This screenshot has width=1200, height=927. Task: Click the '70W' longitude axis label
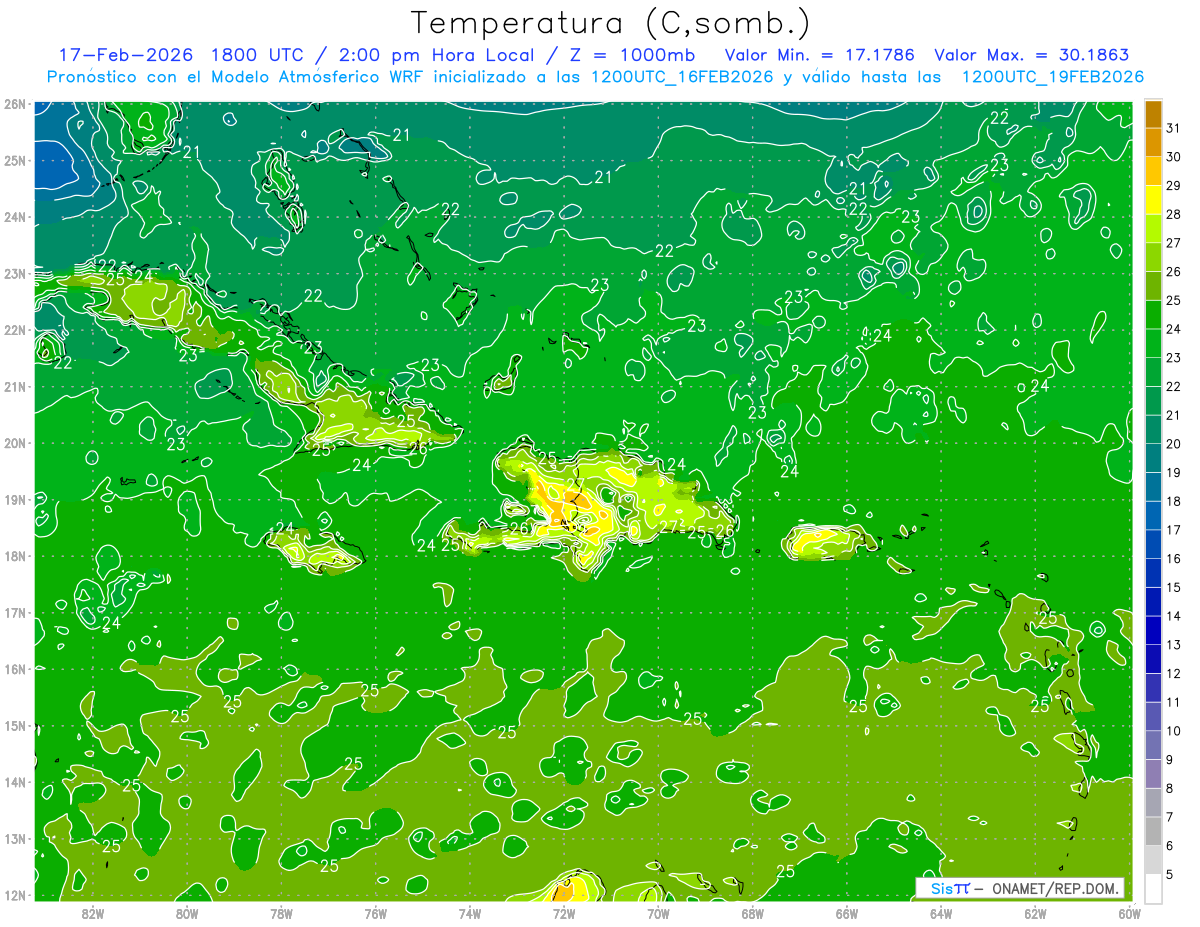(x=658, y=912)
